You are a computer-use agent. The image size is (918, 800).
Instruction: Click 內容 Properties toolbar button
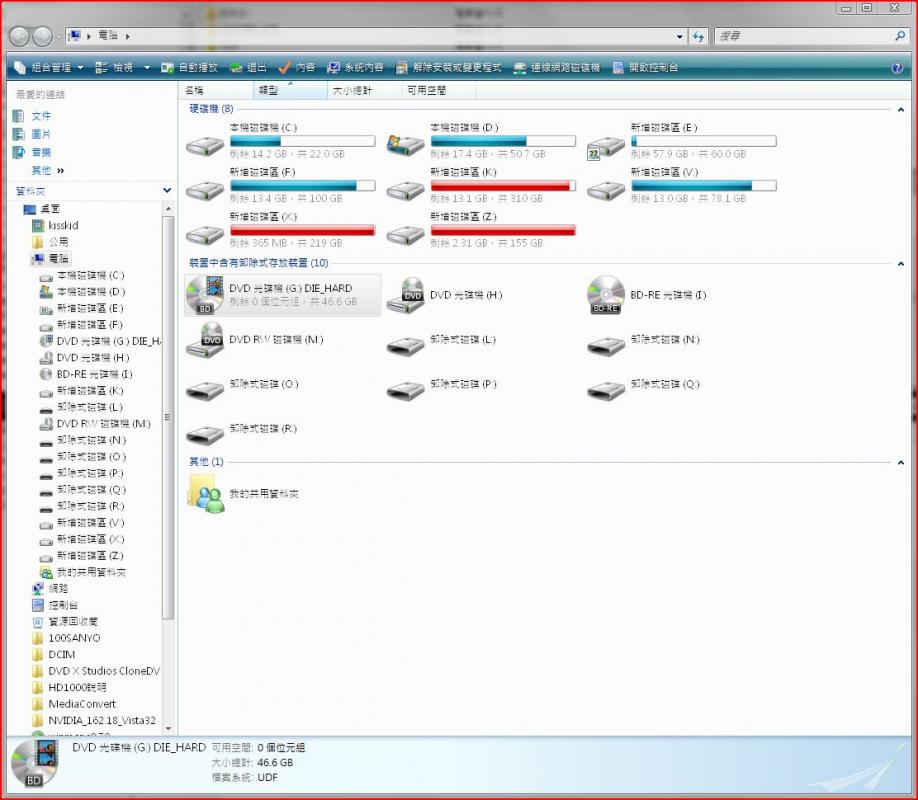[x=297, y=68]
